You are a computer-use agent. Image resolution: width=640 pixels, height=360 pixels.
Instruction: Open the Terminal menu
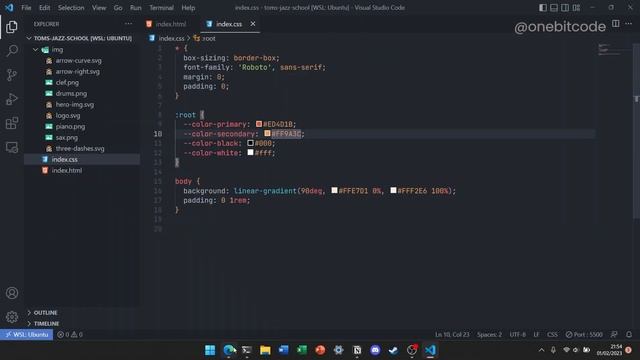(161, 8)
